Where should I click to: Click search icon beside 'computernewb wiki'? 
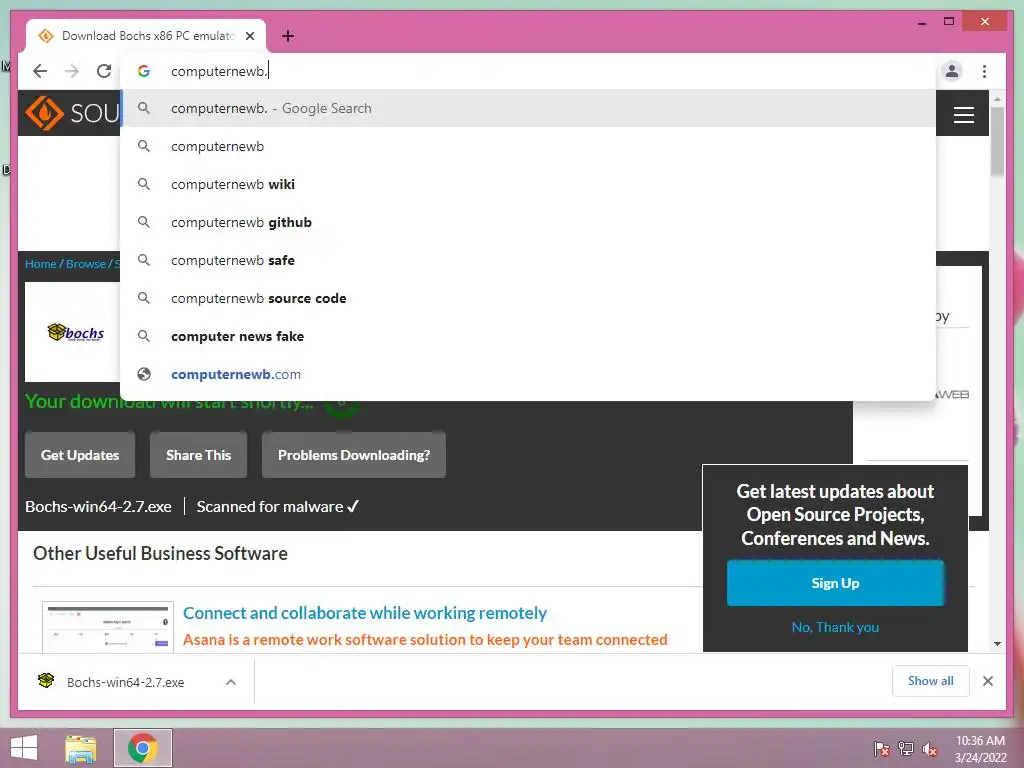click(144, 184)
